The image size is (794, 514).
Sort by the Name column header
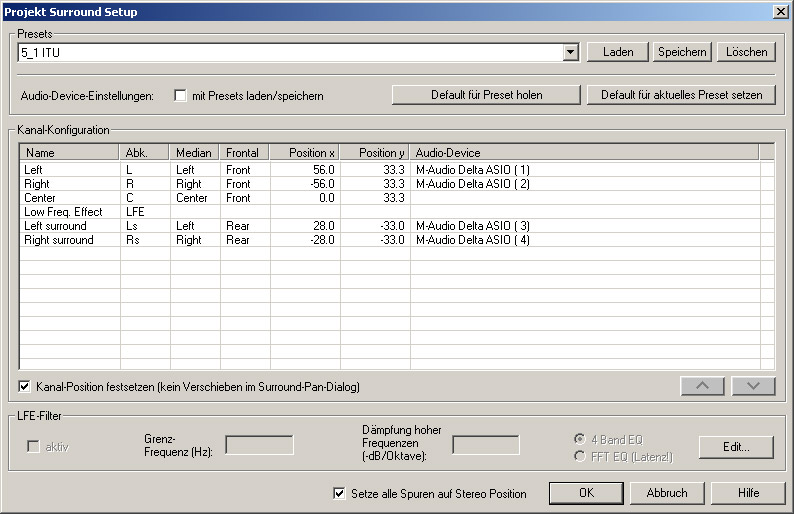pos(69,153)
